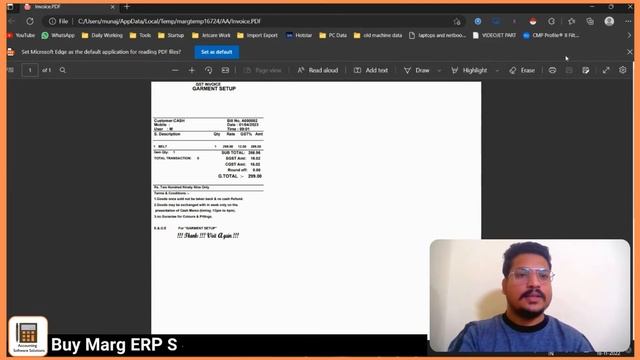This screenshot has height=360, width=640.
Task: Click the presenter webcam overlay
Action: pos(530,296)
